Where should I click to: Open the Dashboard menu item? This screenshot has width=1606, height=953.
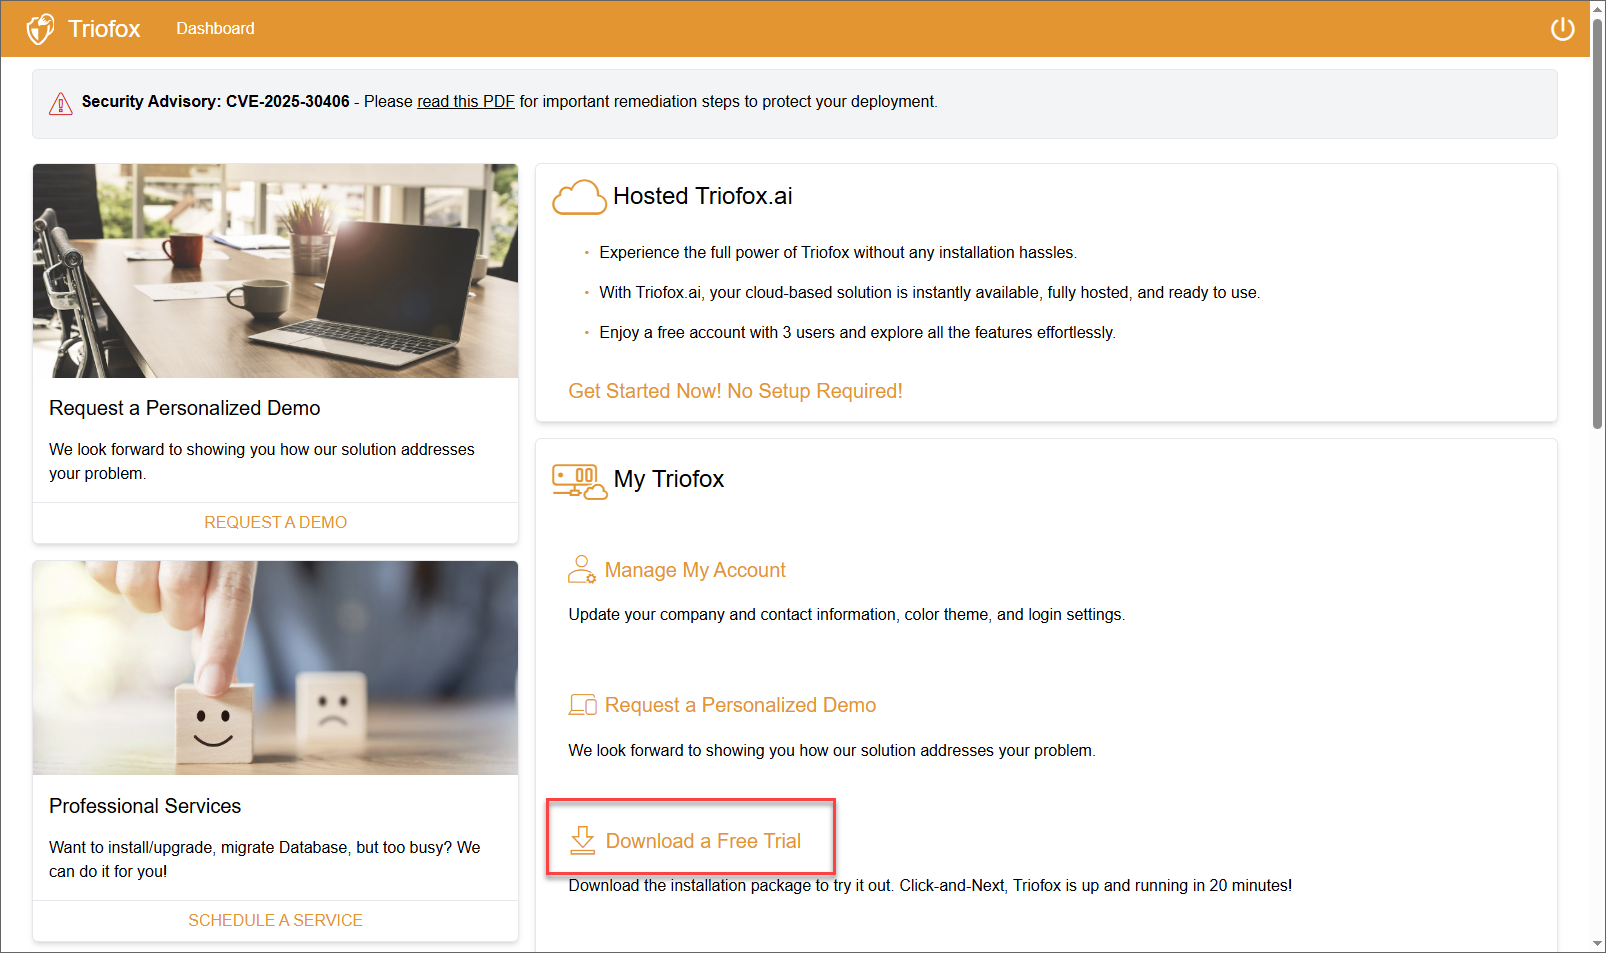[215, 29]
